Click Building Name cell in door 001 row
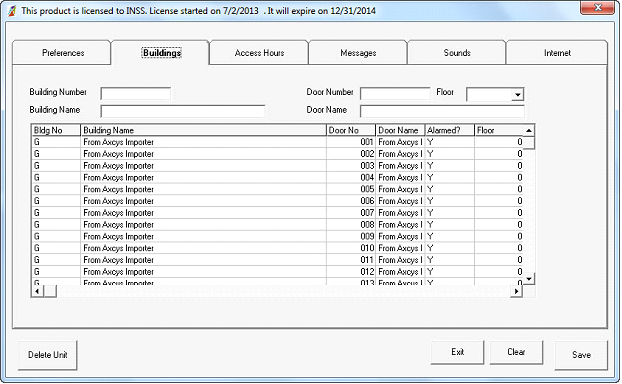The height and width of the screenshot is (384, 622). [x=203, y=142]
